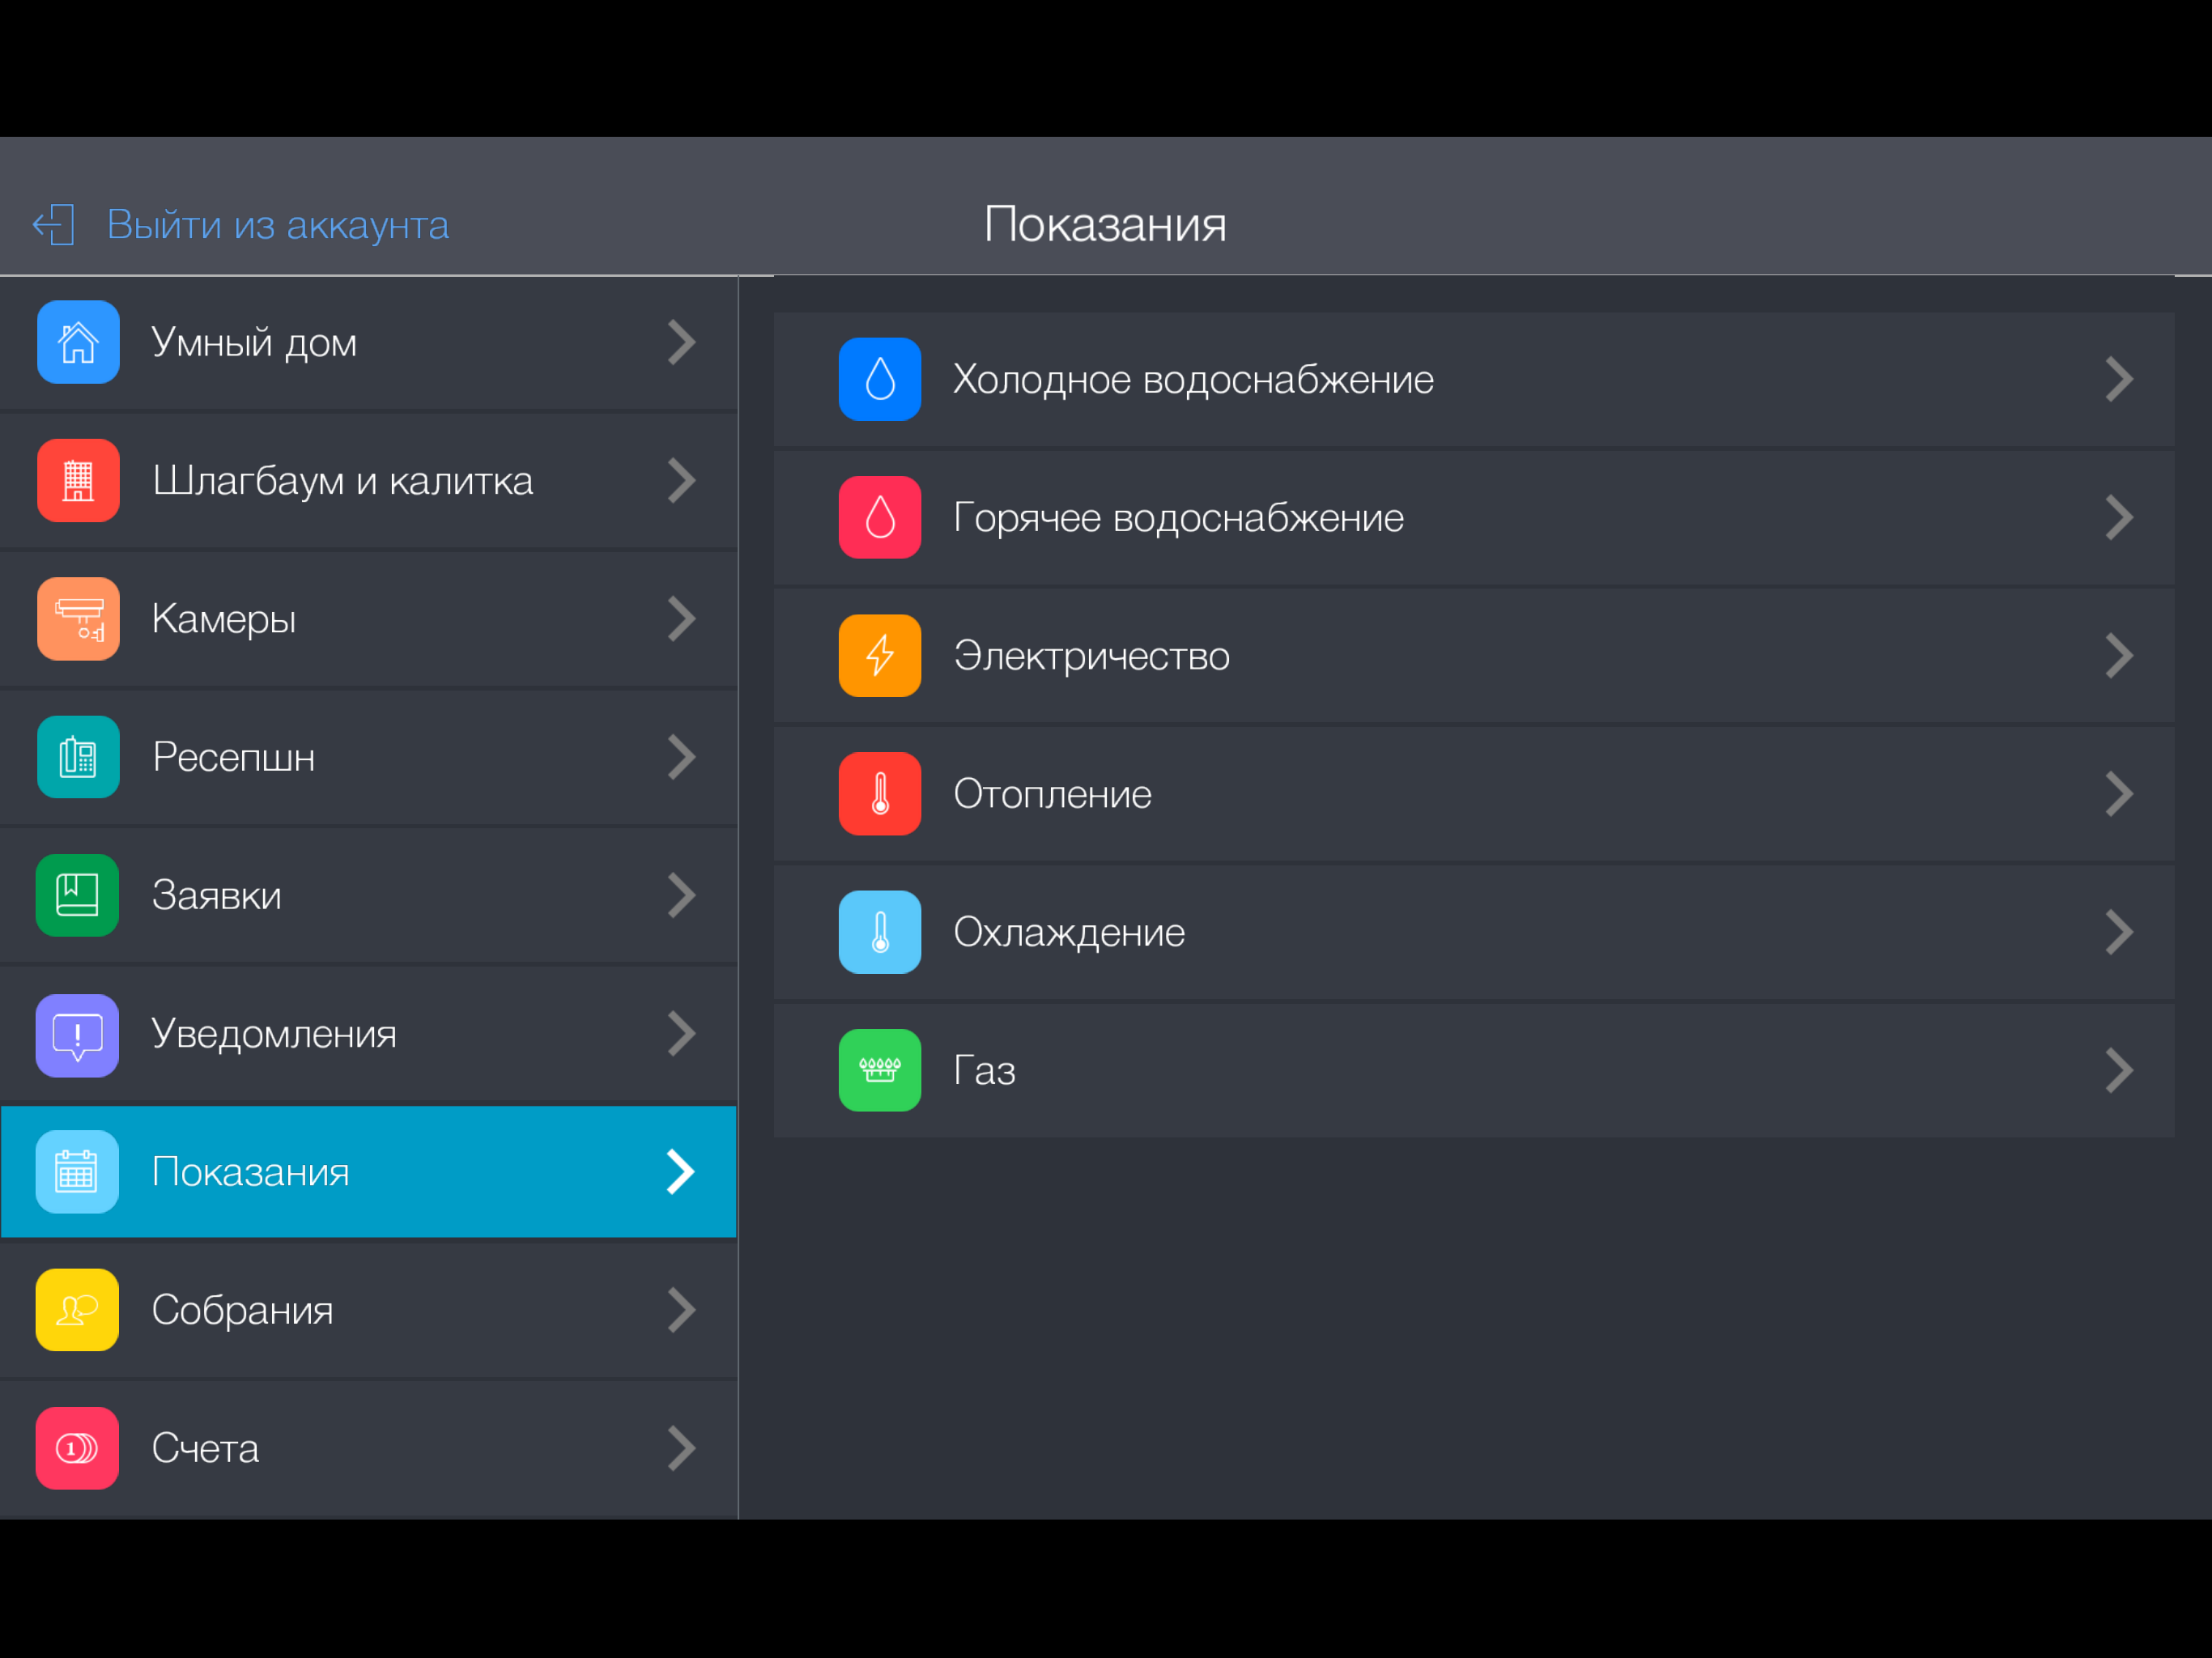The image size is (2212, 1658).
Task: Open the Горячее водоснабжение chevron
Action: (2119, 517)
